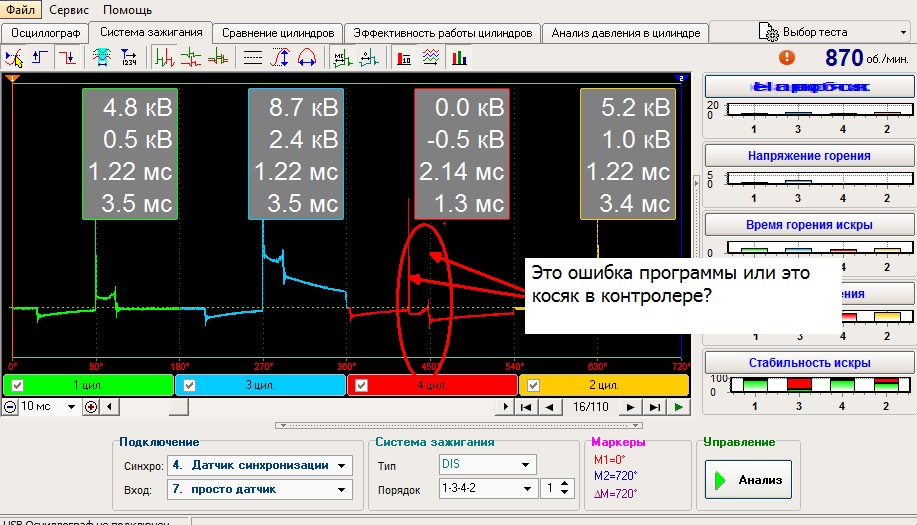This screenshot has width=917, height=525.
Task: Click the orange warning exclamation icon
Action: pos(787,57)
